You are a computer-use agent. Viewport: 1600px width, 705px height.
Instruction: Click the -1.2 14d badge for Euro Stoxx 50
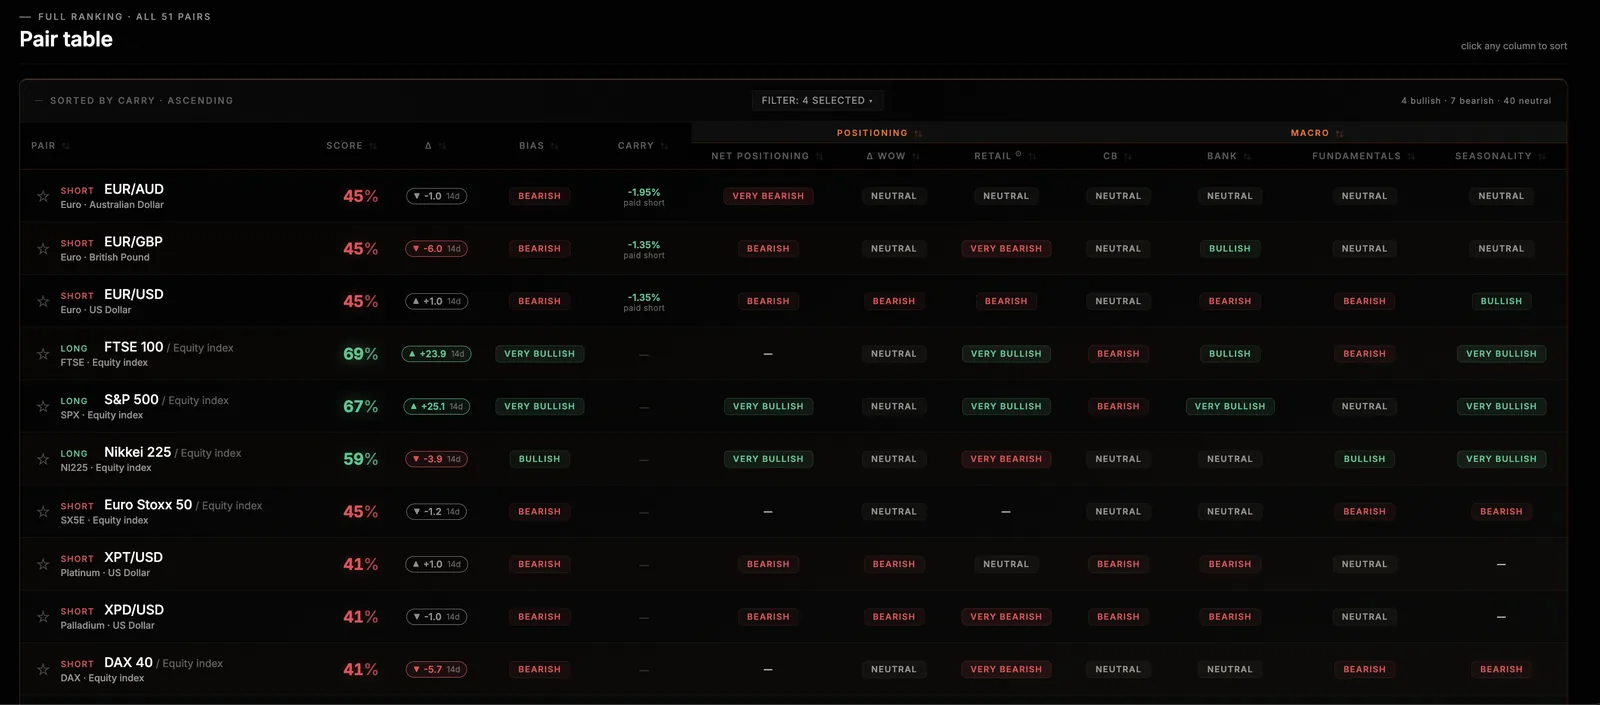[x=436, y=512]
